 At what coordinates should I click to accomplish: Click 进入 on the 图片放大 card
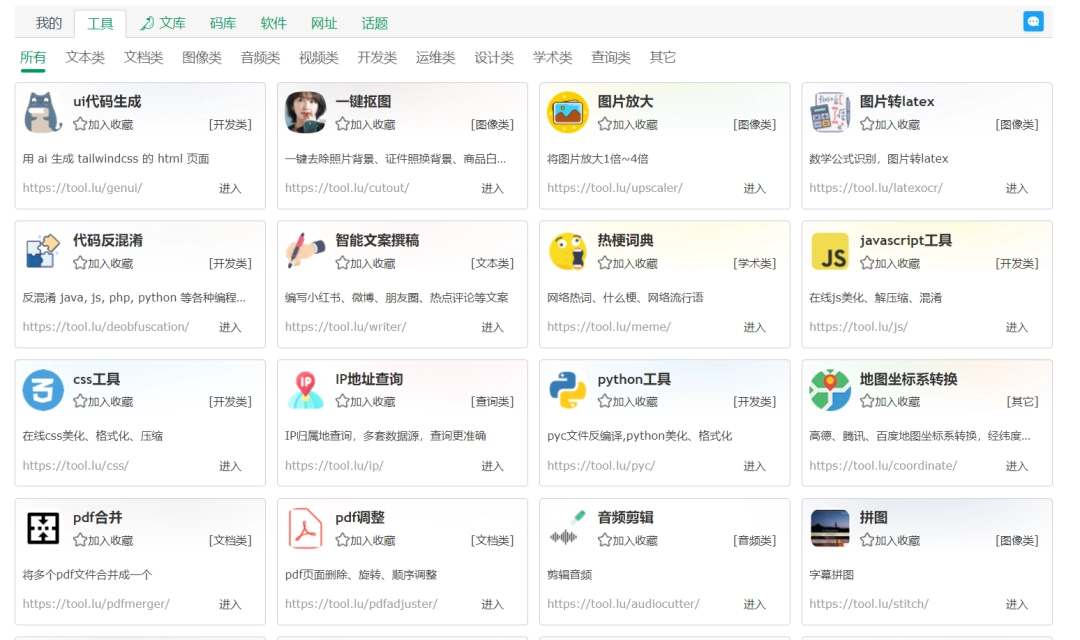(754, 189)
